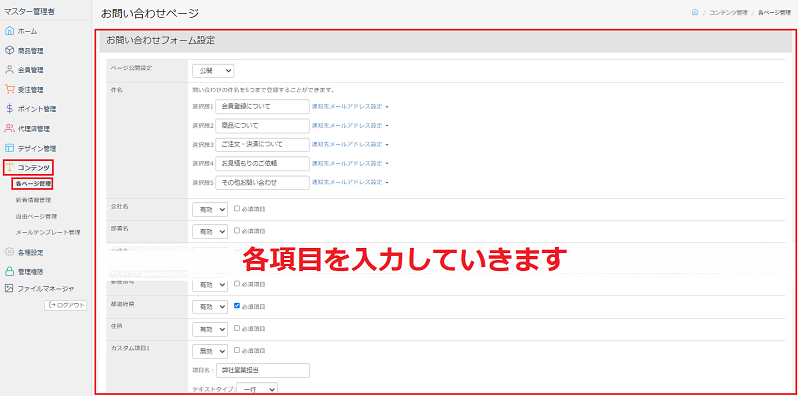800x396 pixels.
Task: Click the 項目名 field 弊社営業担当
Action: 262,370
